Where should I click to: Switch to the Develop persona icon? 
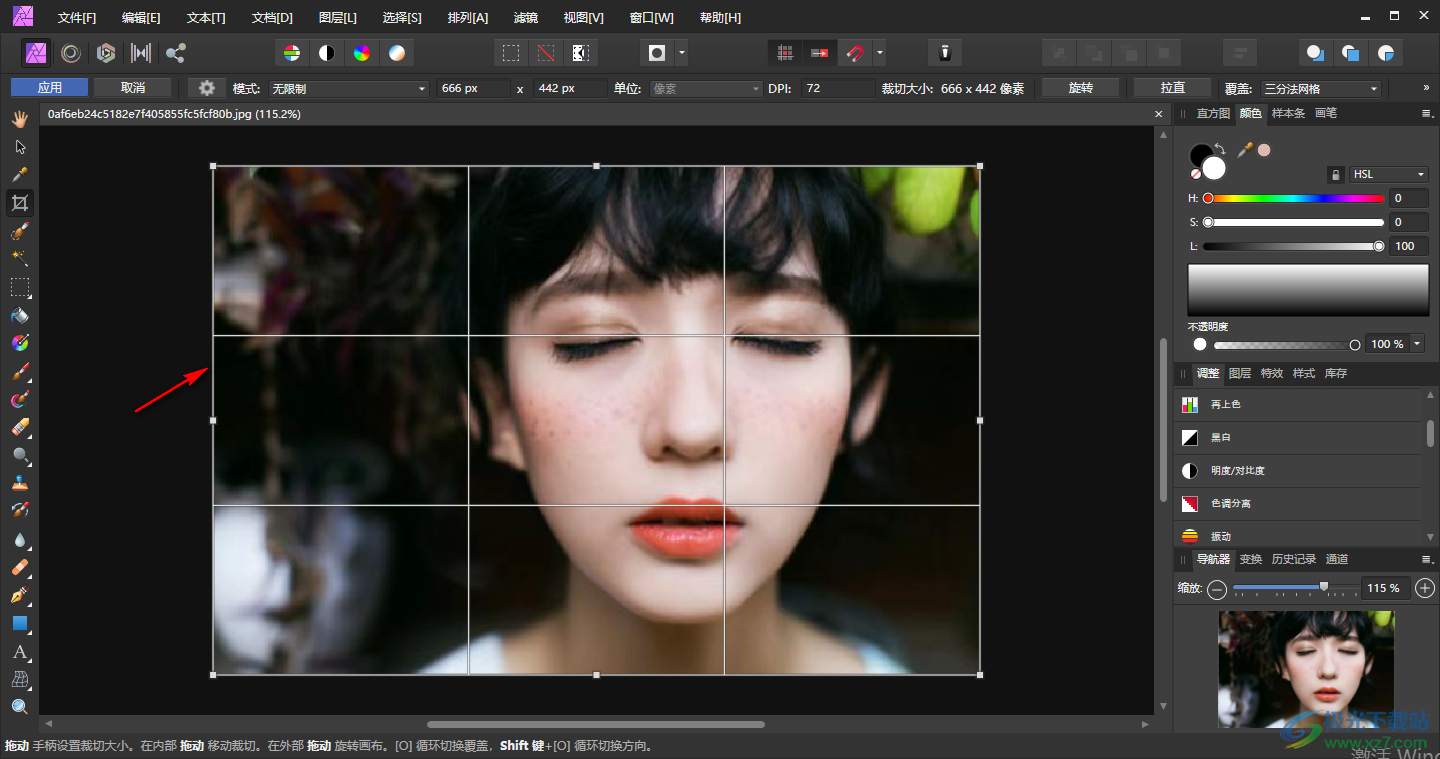tap(105, 53)
